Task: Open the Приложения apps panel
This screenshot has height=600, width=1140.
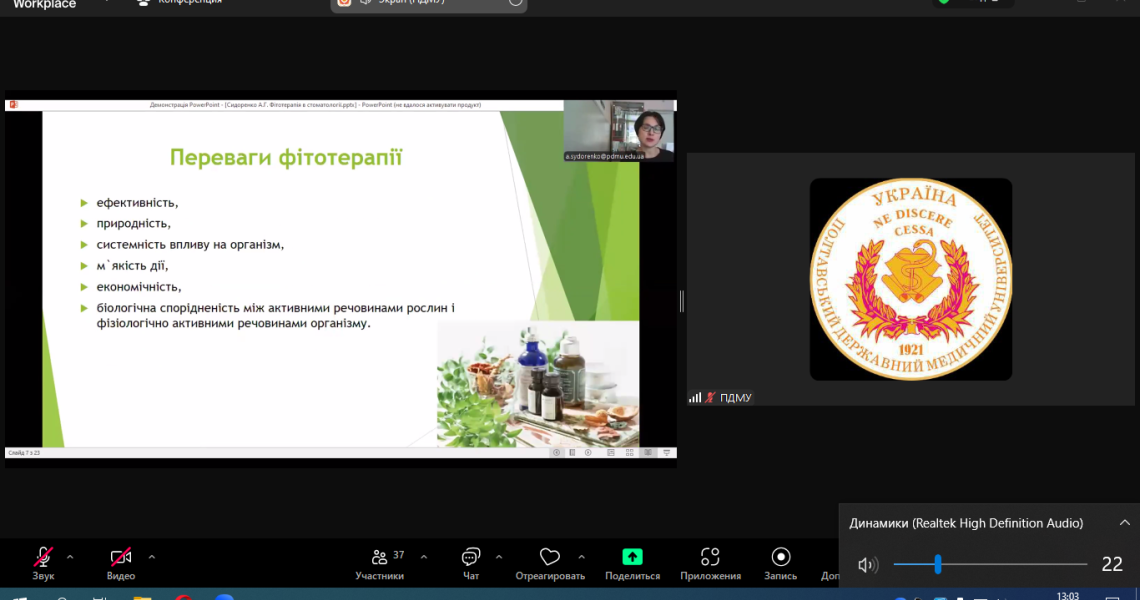Action: tap(710, 564)
